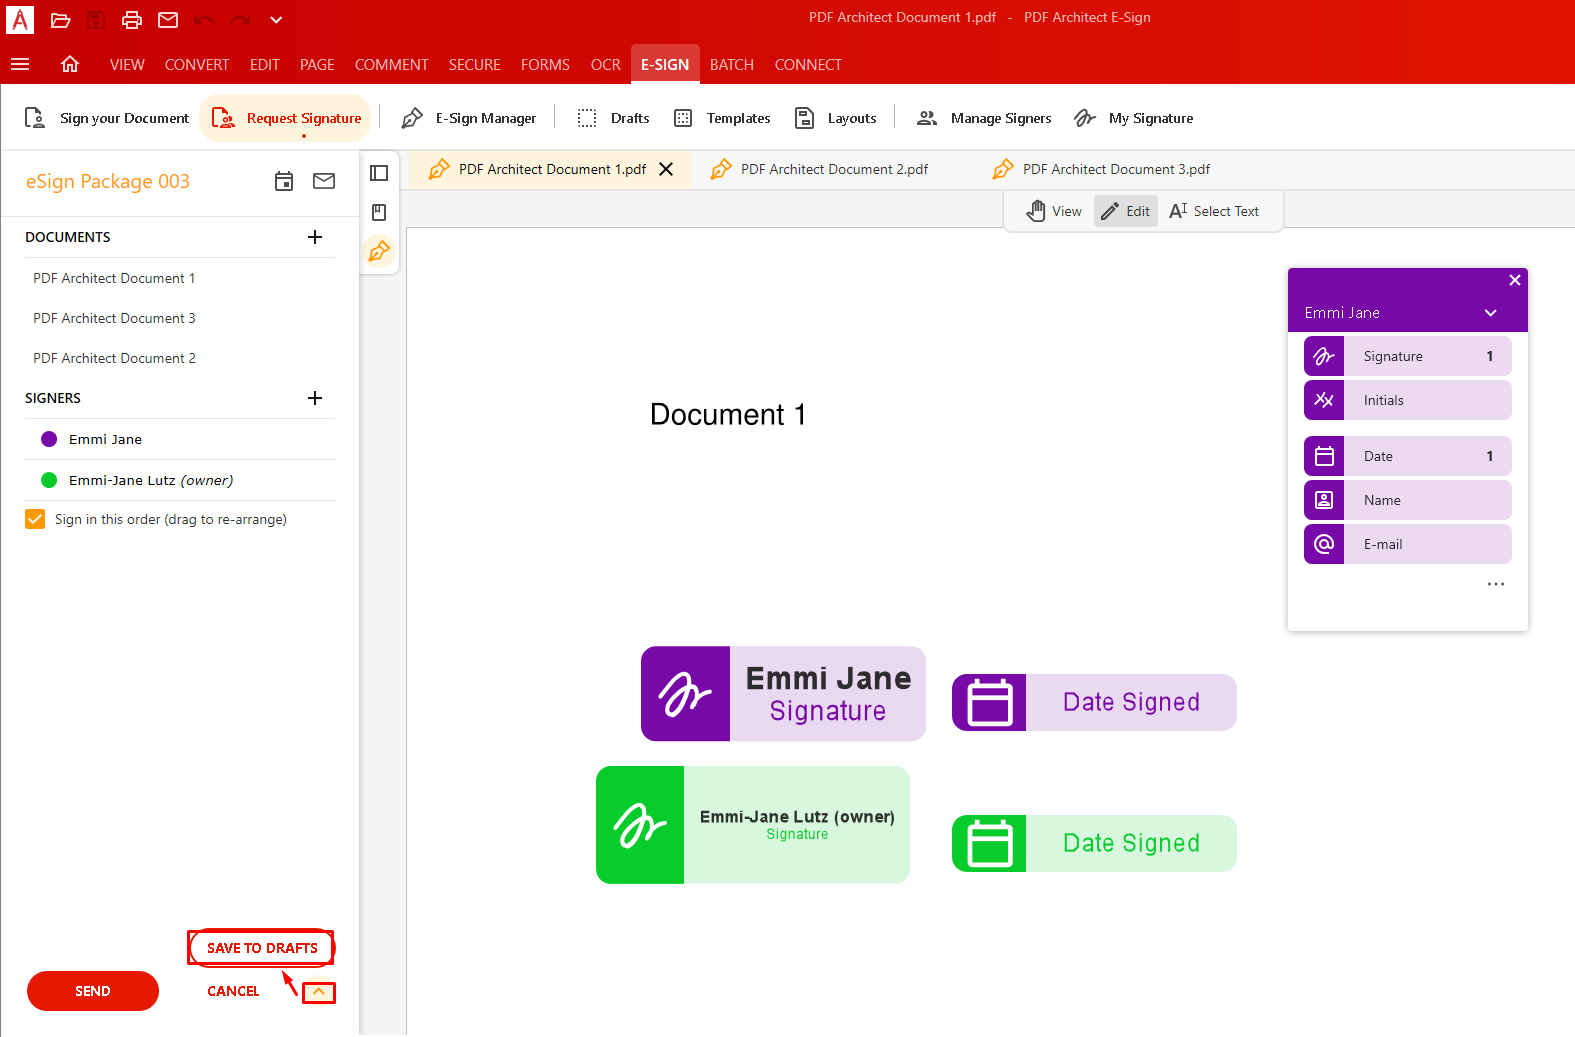Open the OCR ribbon tab

(606, 65)
